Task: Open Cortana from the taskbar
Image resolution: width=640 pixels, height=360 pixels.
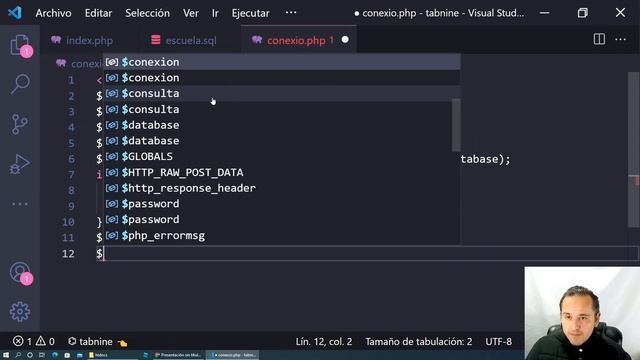Action: coord(30,355)
